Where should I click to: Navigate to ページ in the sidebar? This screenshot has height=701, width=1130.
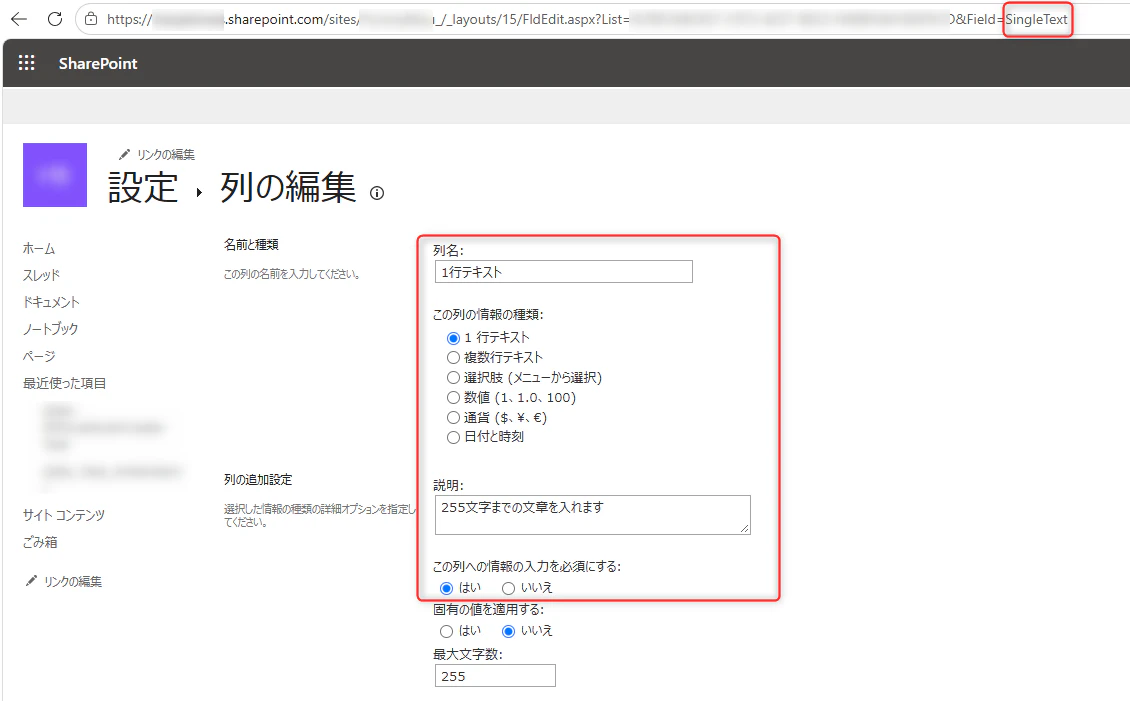[x=39, y=356]
